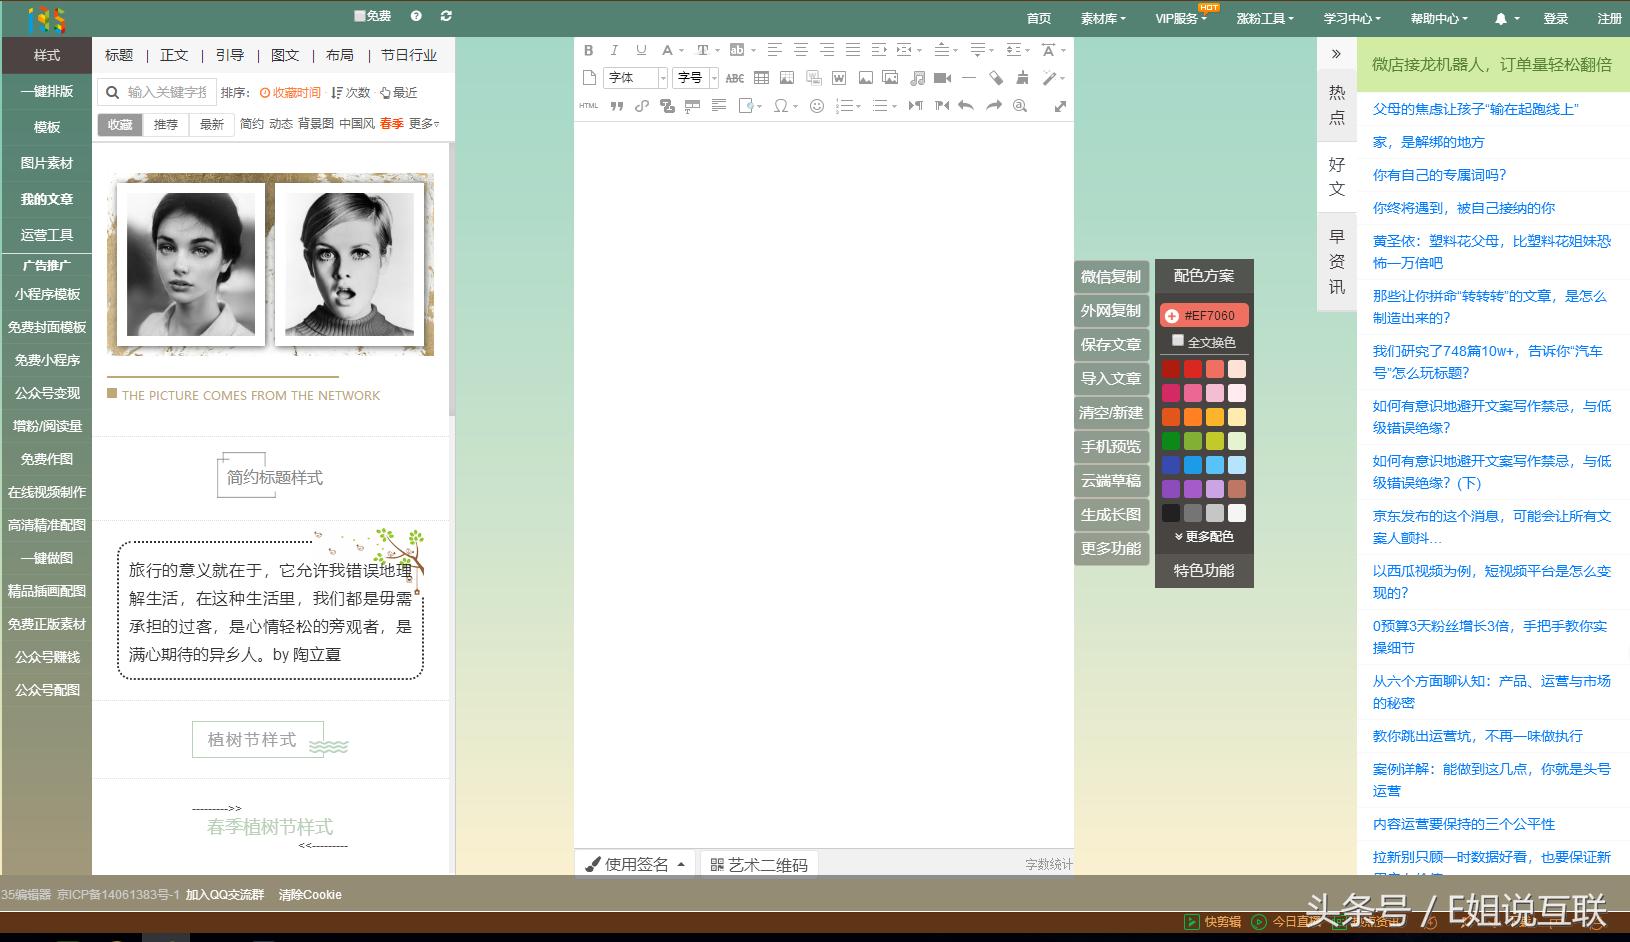This screenshot has width=1630, height=942.
Task: Switch to the 推荐 tab
Action: click(x=166, y=124)
